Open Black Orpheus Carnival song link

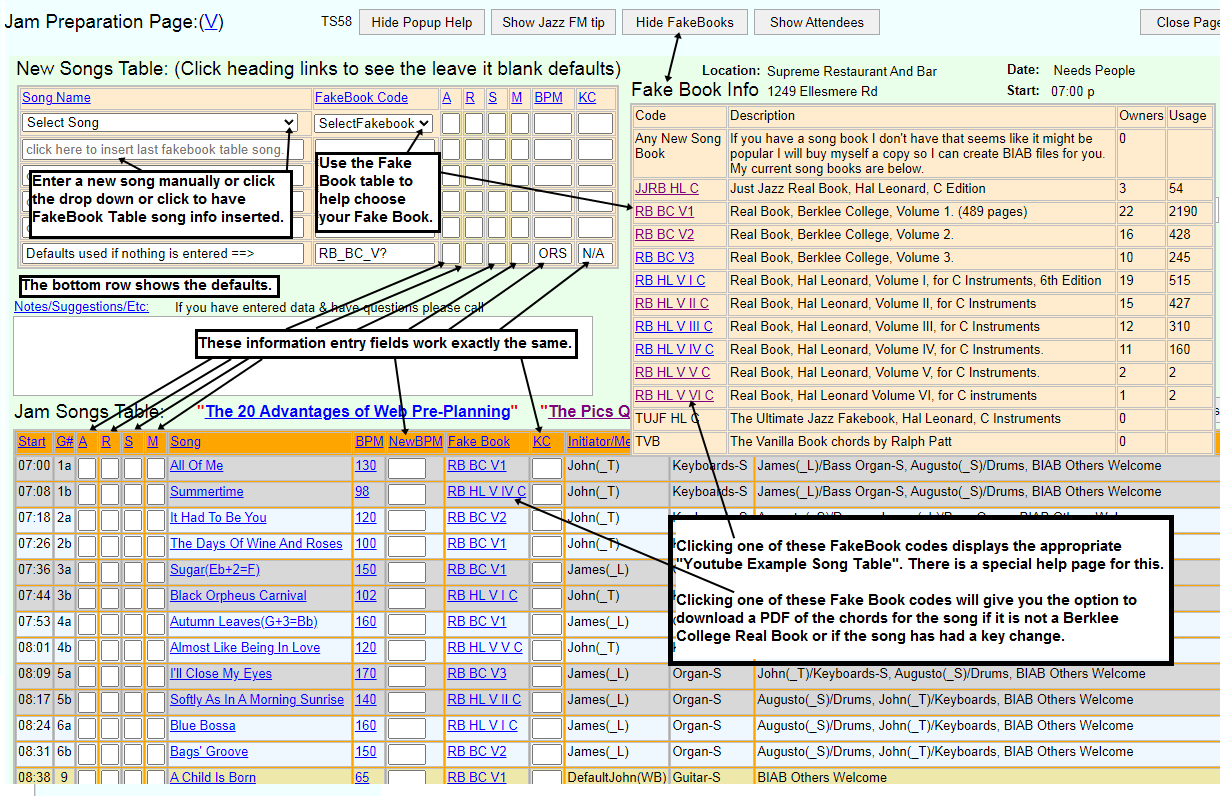tap(238, 596)
